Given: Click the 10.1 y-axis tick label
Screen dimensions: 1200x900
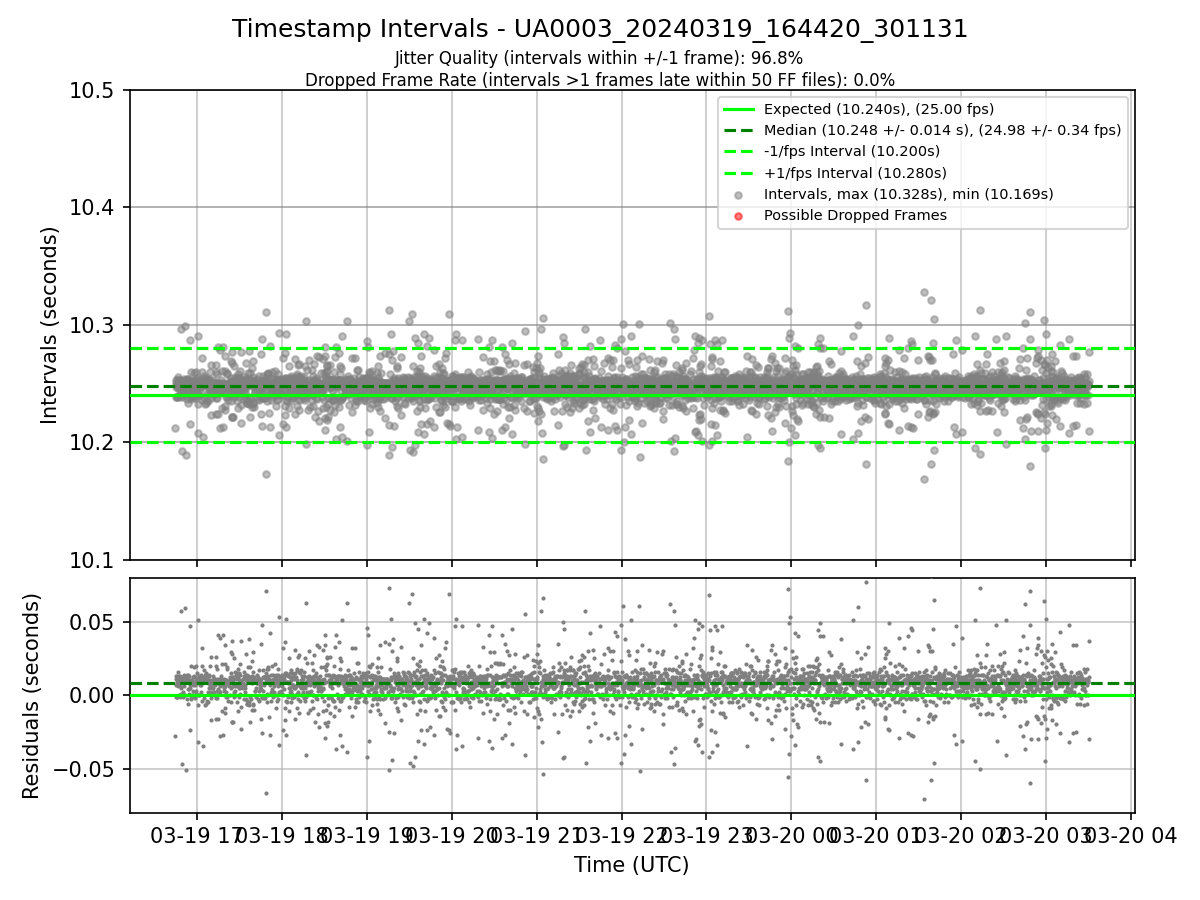Looking at the screenshot, I should [x=94, y=560].
